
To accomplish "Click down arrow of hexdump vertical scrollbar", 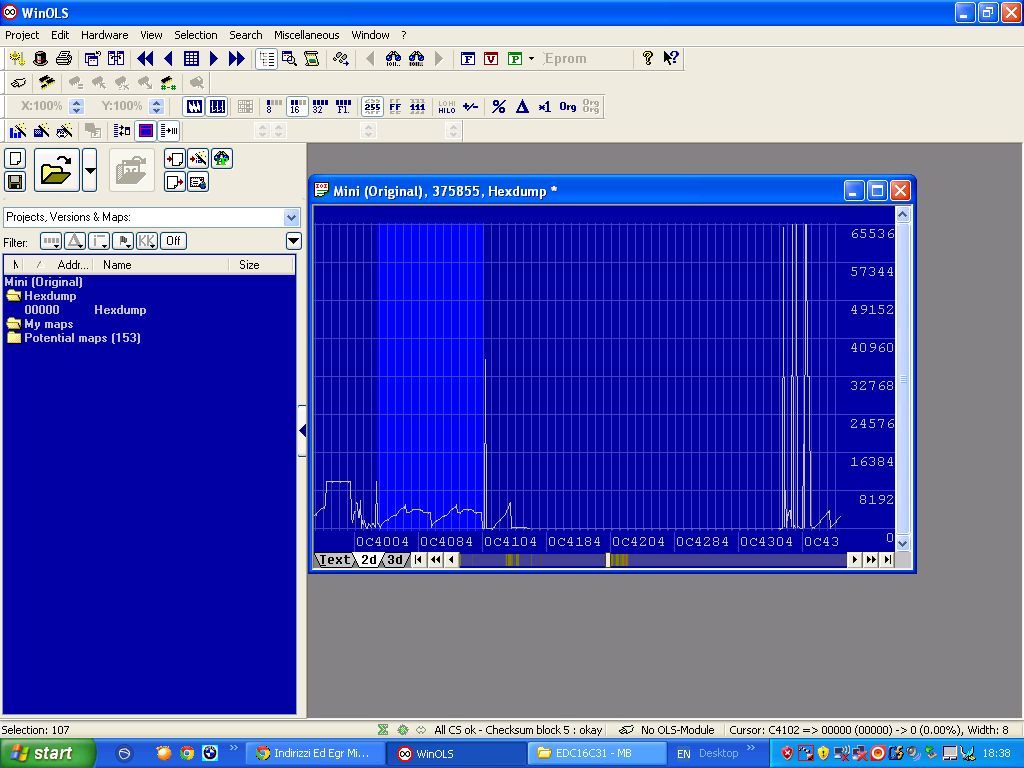I will click(x=903, y=543).
